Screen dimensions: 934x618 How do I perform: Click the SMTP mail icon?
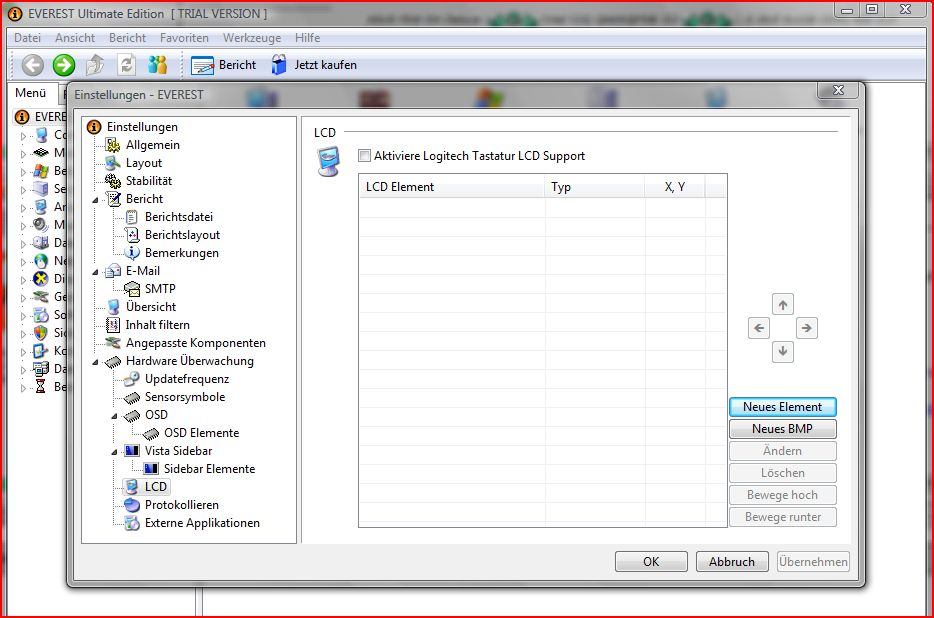coord(132,289)
